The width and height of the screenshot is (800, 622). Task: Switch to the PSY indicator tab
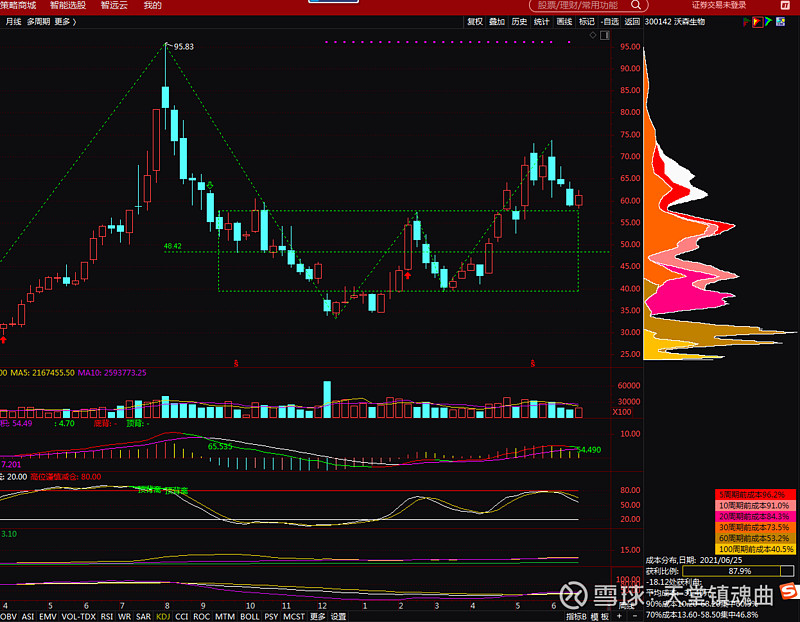point(271,616)
